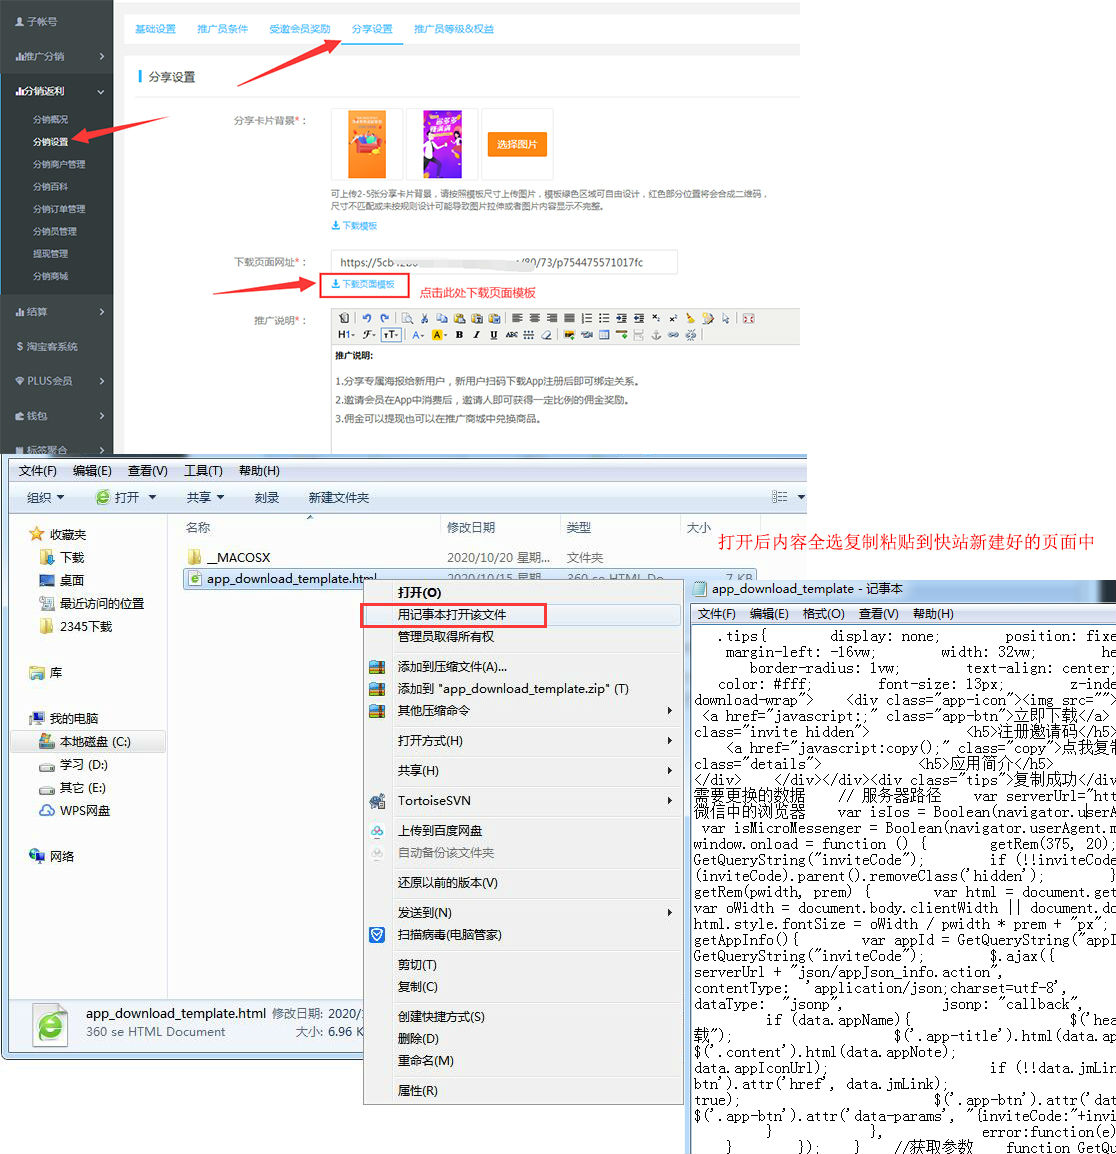Open the H1 heading dropdown

[345, 335]
